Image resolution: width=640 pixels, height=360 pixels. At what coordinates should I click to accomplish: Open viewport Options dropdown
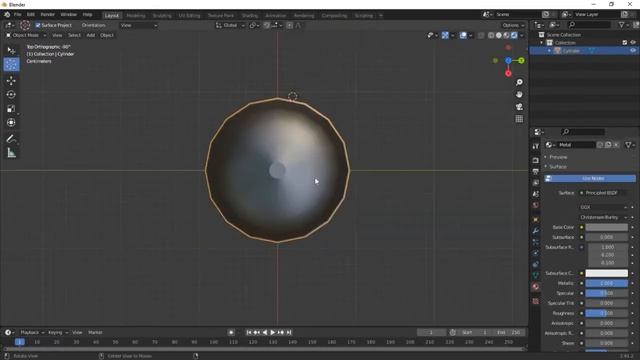[x=513, y=25]
